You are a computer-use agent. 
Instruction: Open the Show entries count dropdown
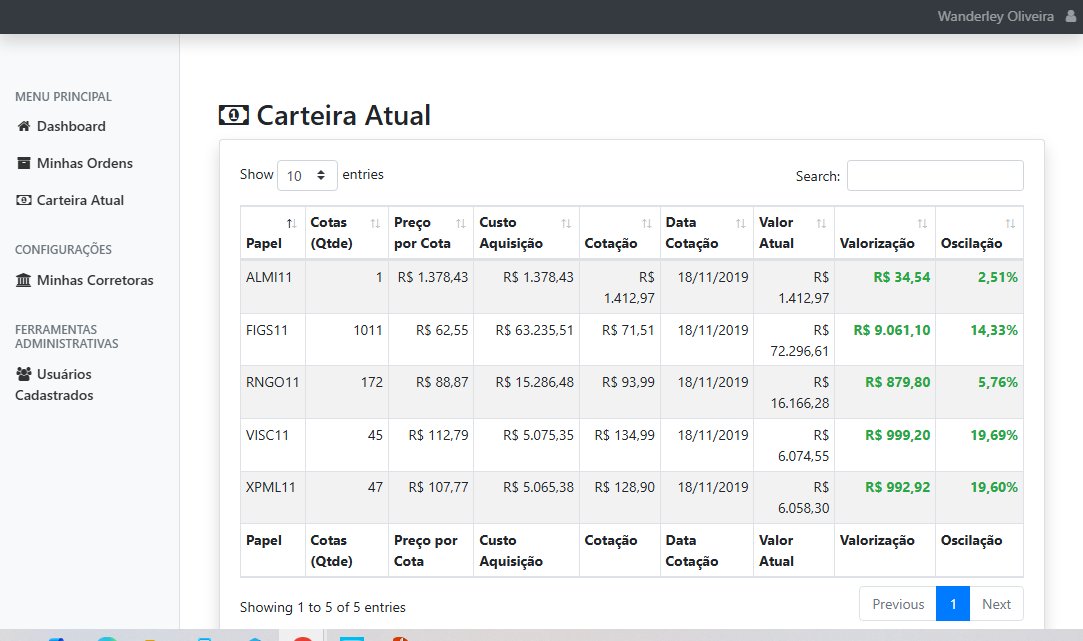point(307,175)
